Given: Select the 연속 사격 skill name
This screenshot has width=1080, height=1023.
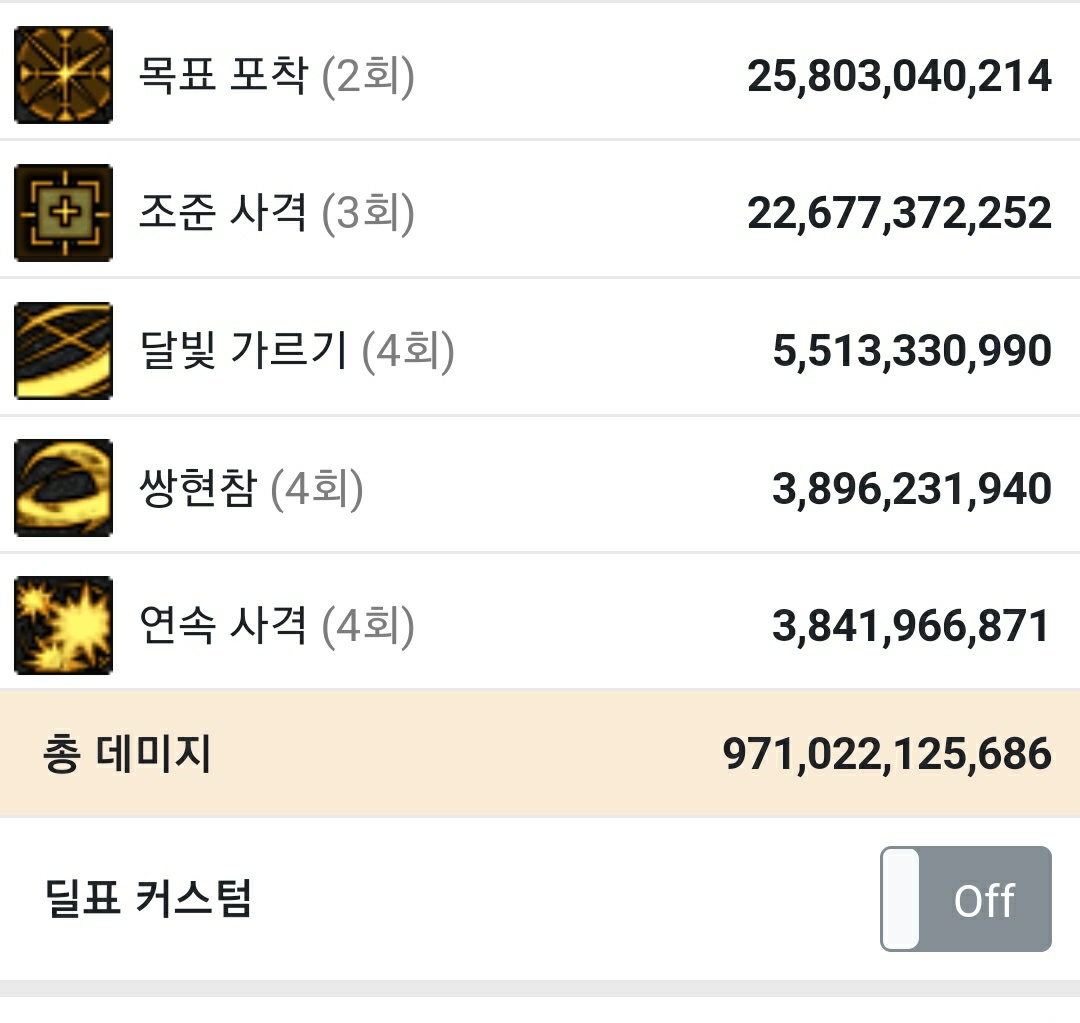Looking at the screenshot, I should (x=223, y=626).
